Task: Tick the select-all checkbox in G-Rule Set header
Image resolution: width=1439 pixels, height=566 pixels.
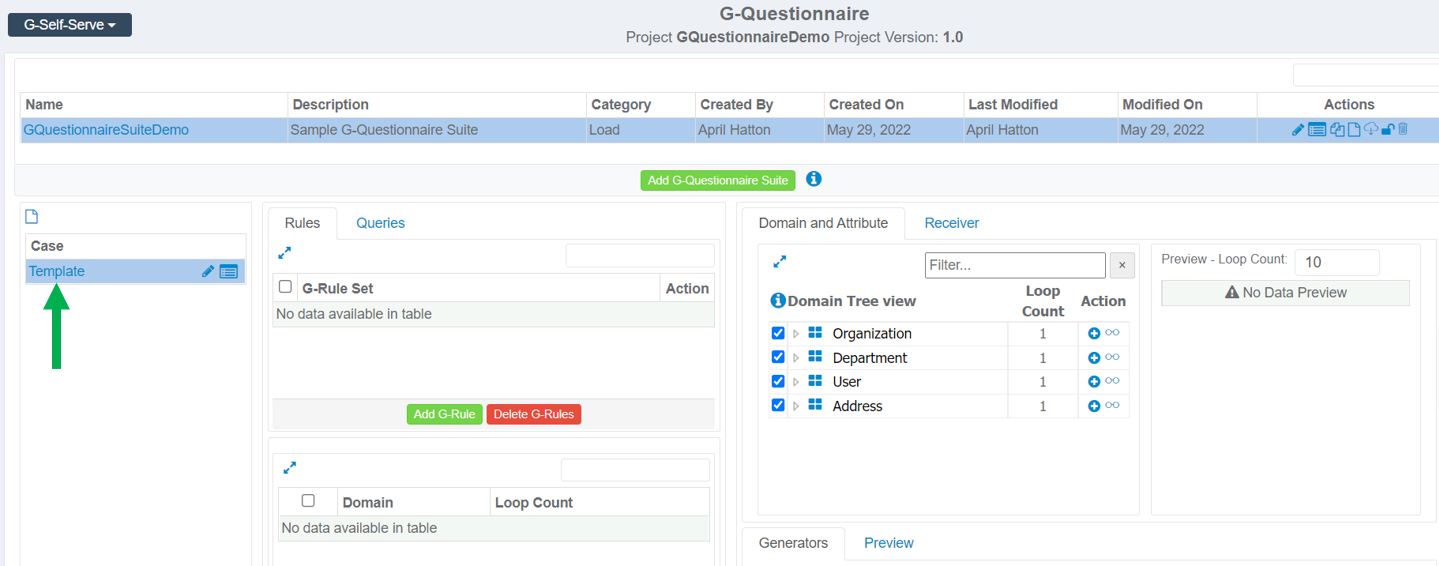Action: (x=285, y=287)
